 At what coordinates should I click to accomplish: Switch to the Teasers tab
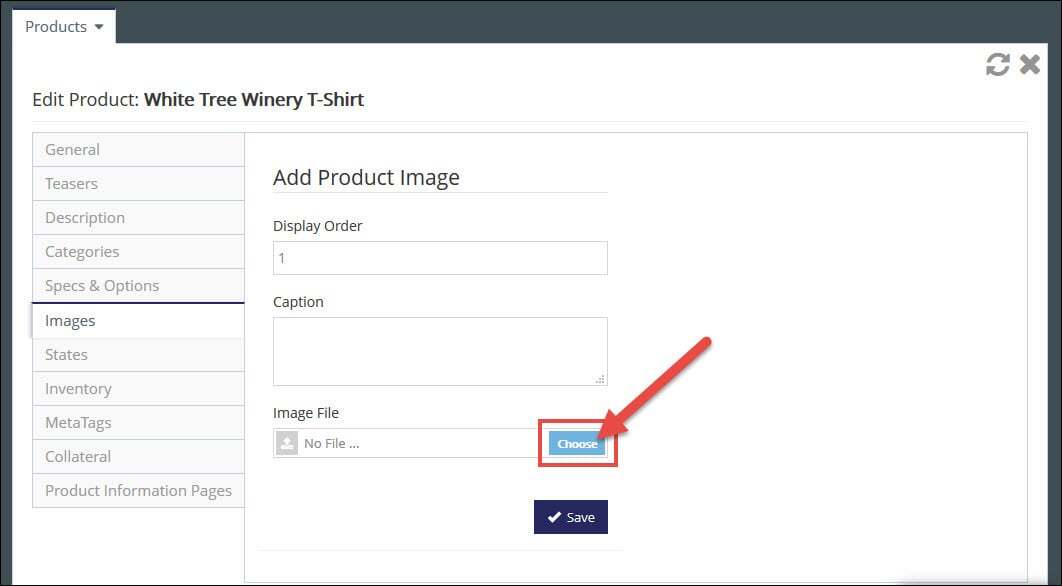[138, 184]
